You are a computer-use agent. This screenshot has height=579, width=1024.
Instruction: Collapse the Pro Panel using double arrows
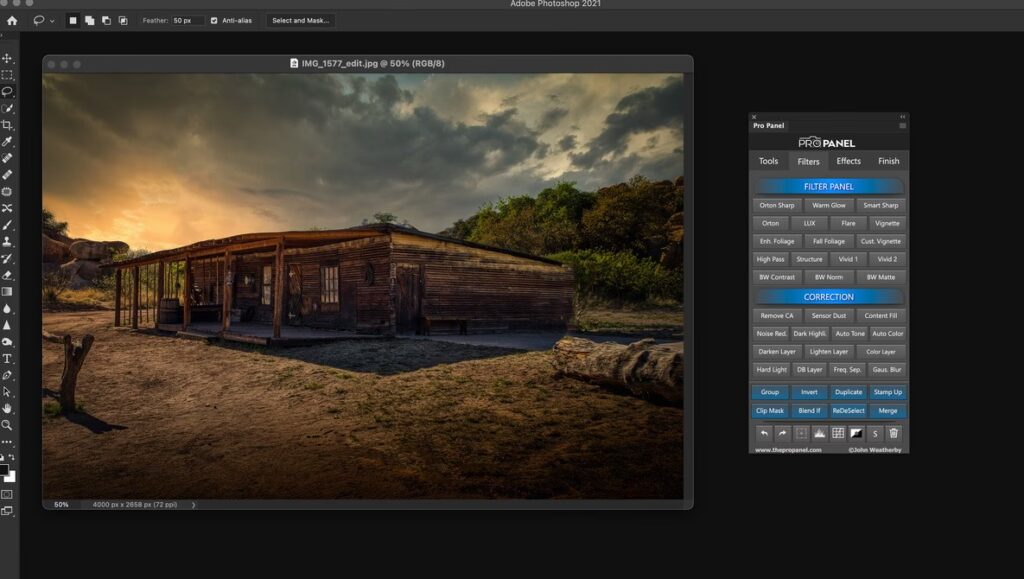902,116
